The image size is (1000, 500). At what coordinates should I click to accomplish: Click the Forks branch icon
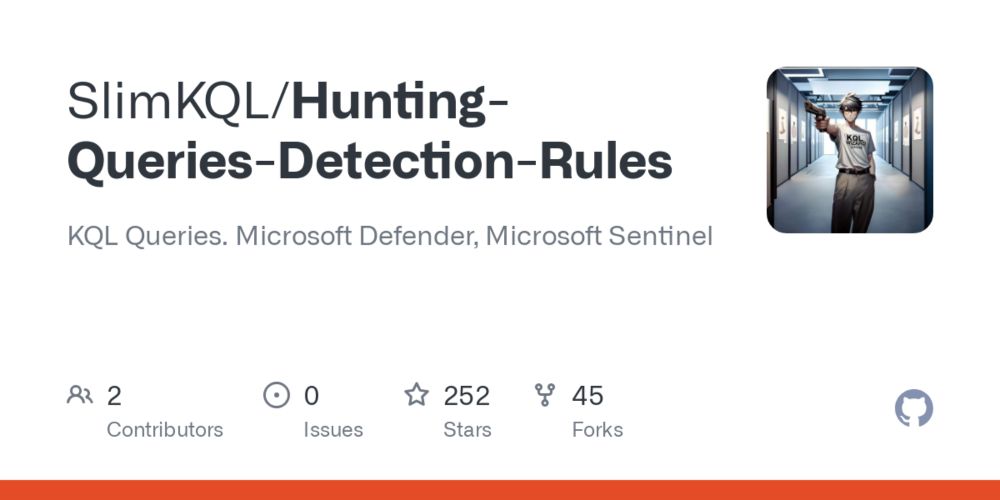(545, 395)
